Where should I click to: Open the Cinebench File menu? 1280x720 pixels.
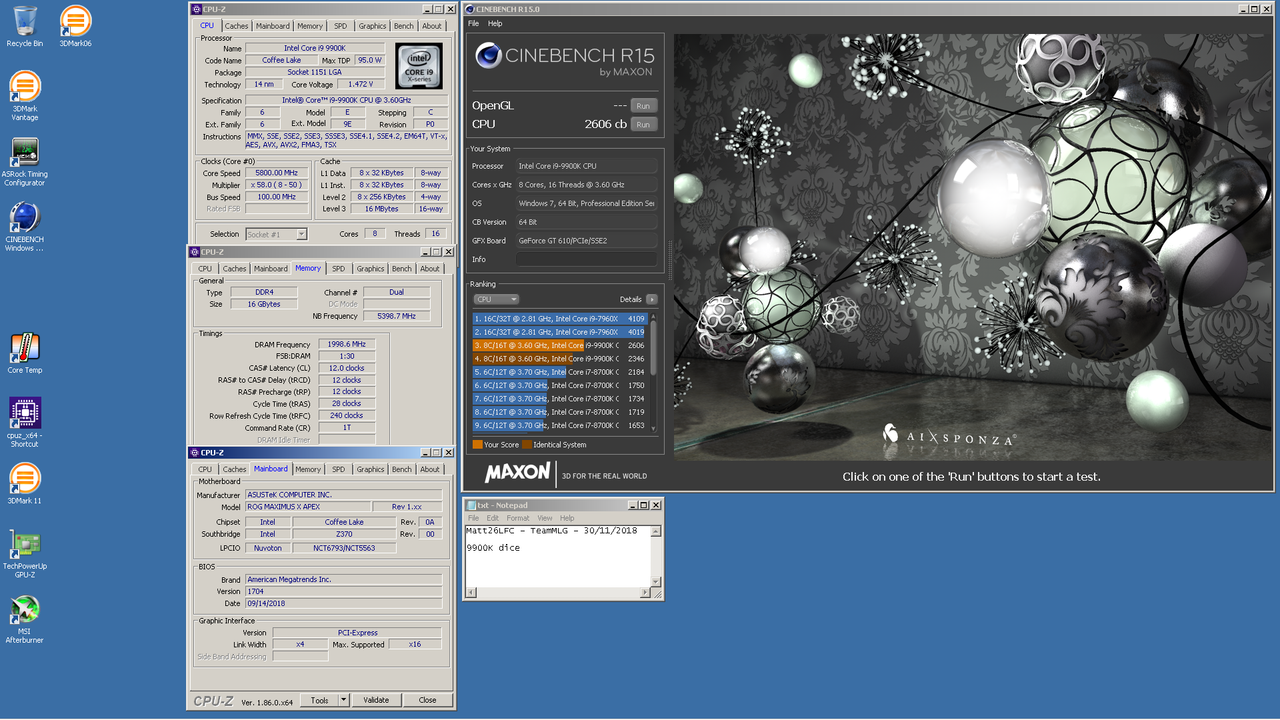click(x=473, y=23)
